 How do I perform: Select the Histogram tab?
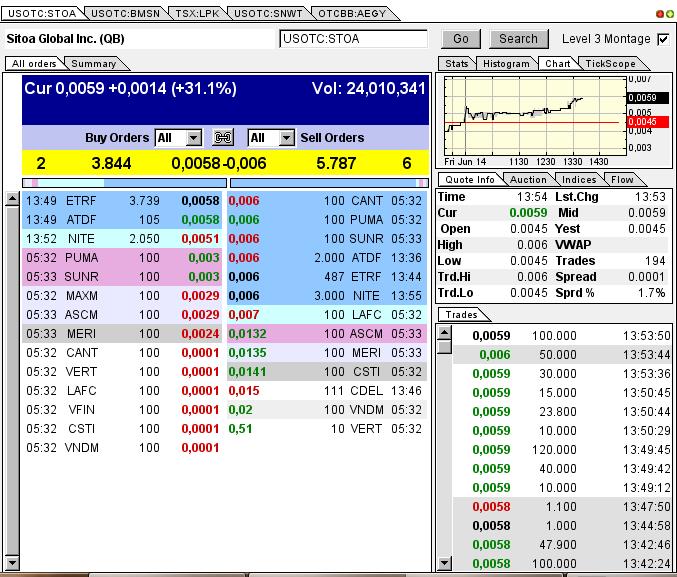click(x=505, y=63)
